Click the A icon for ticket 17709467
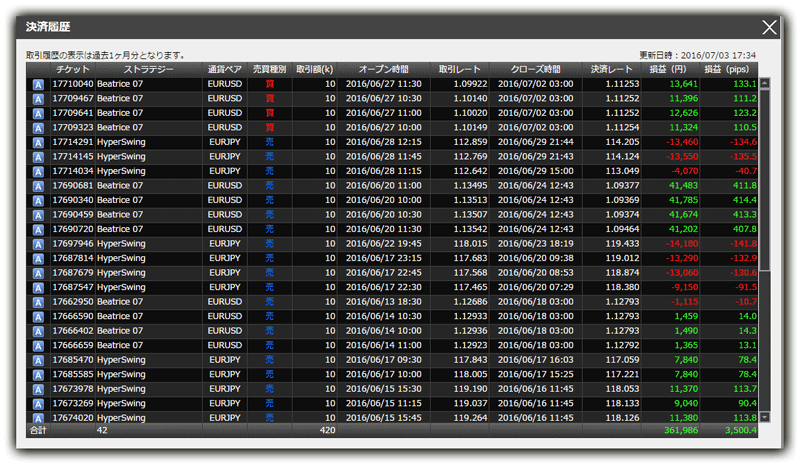 [38, 99]
